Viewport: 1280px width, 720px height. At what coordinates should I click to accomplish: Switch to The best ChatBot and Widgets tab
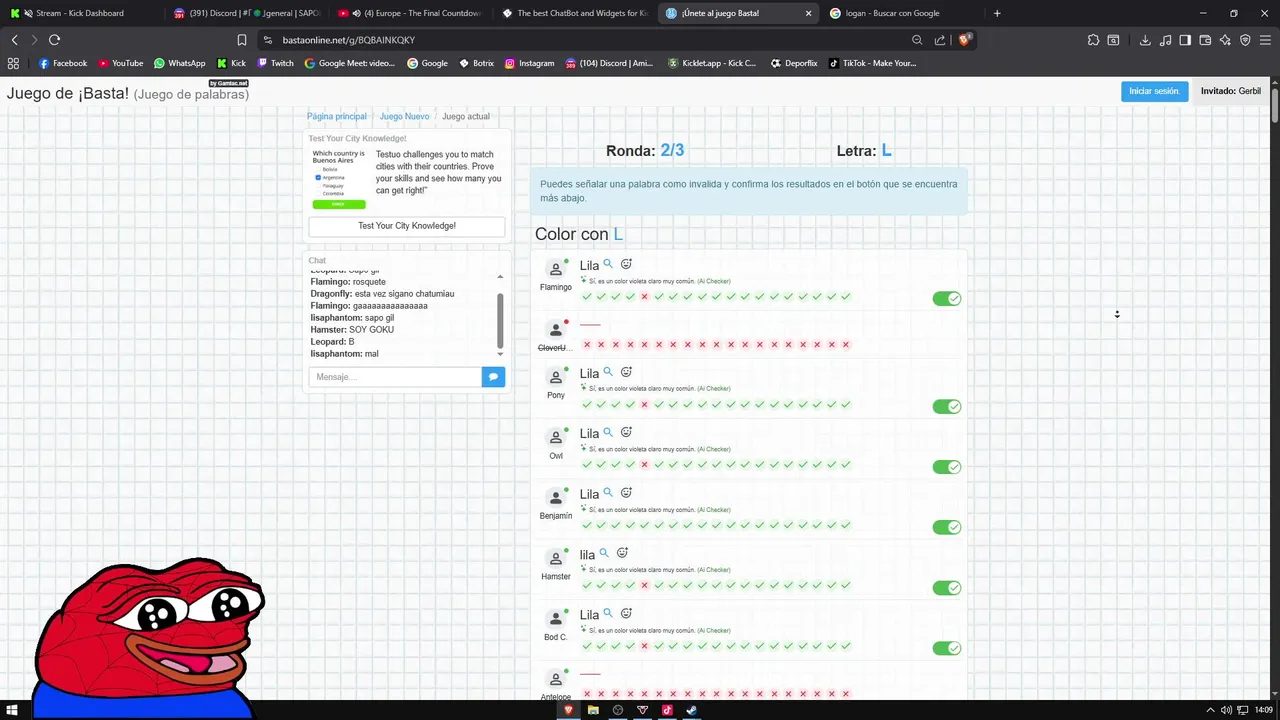coord(574,13)
